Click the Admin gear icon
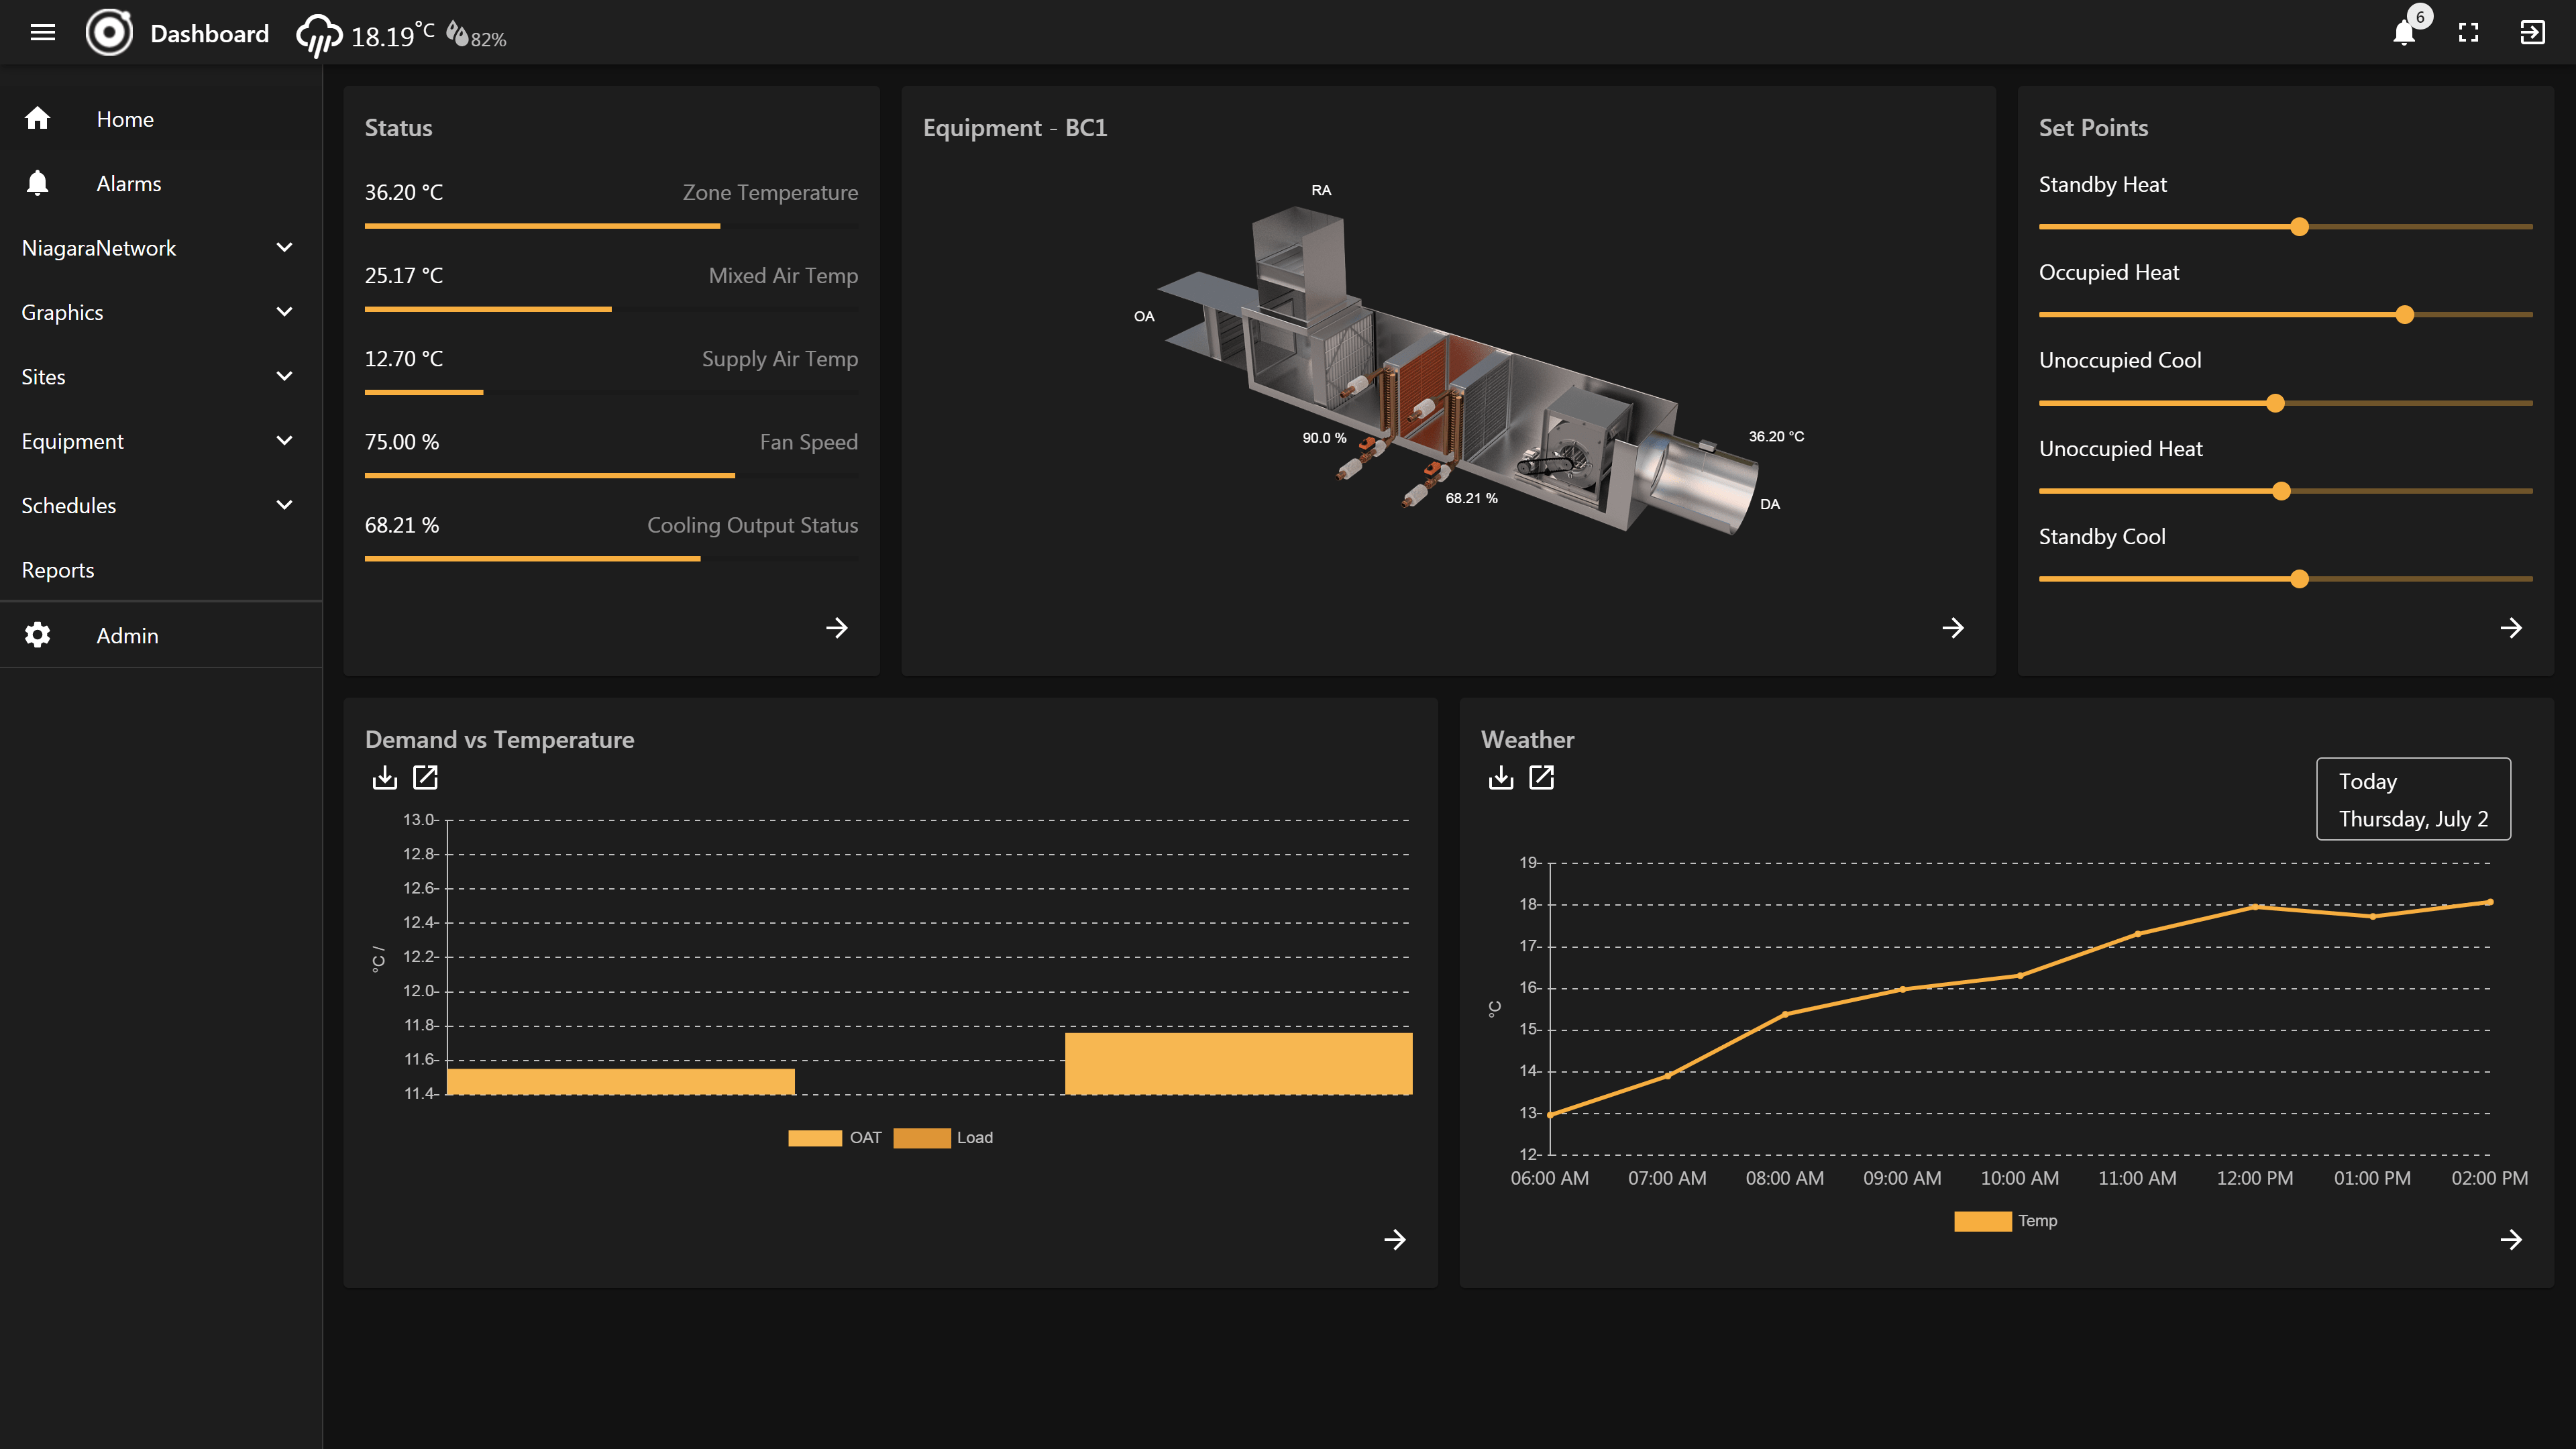This screenshot has width=2576, height=1449. [38, 635]
